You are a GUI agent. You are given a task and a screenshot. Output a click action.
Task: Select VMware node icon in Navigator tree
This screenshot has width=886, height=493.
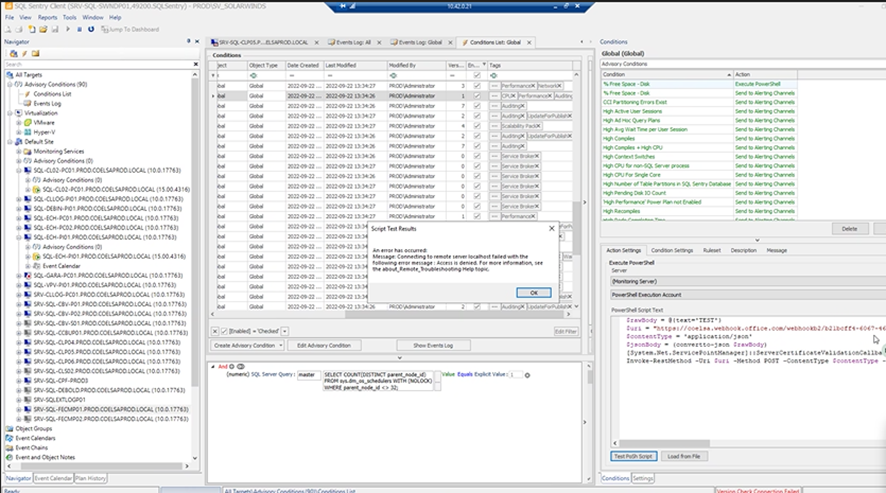pyautogui.click(x=27, y=122)
